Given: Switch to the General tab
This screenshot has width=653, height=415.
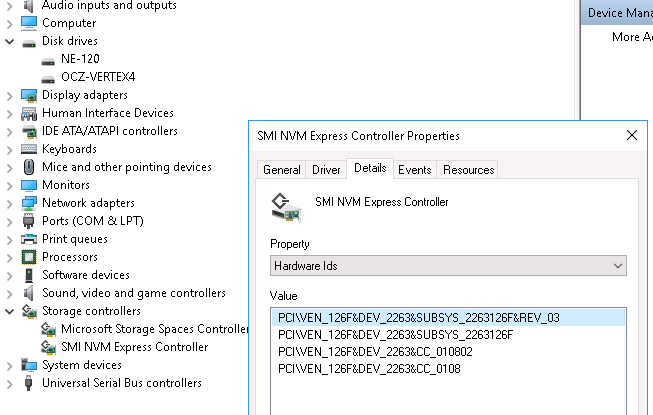Looking at the screenshot, I should pos(282,170).
